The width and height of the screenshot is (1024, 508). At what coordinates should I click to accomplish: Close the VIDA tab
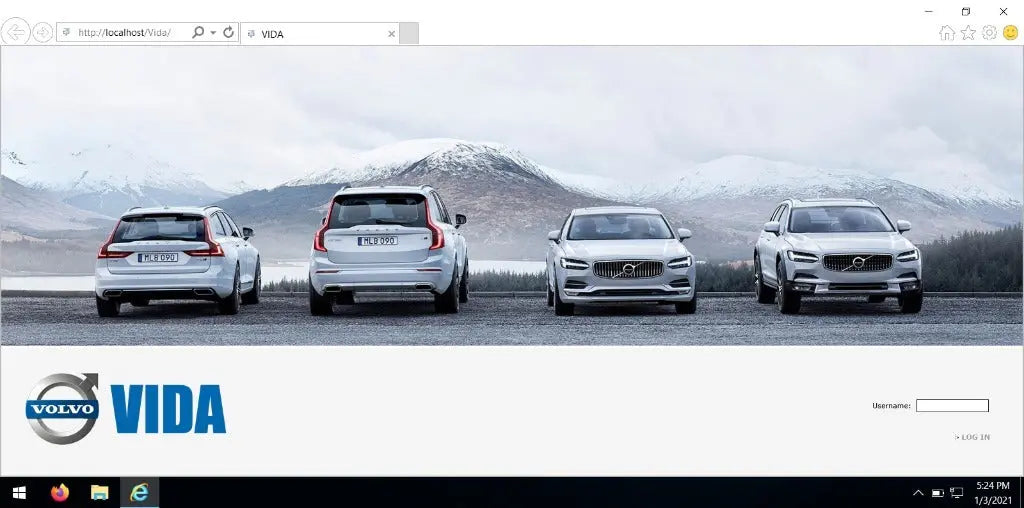pos(391,34)
